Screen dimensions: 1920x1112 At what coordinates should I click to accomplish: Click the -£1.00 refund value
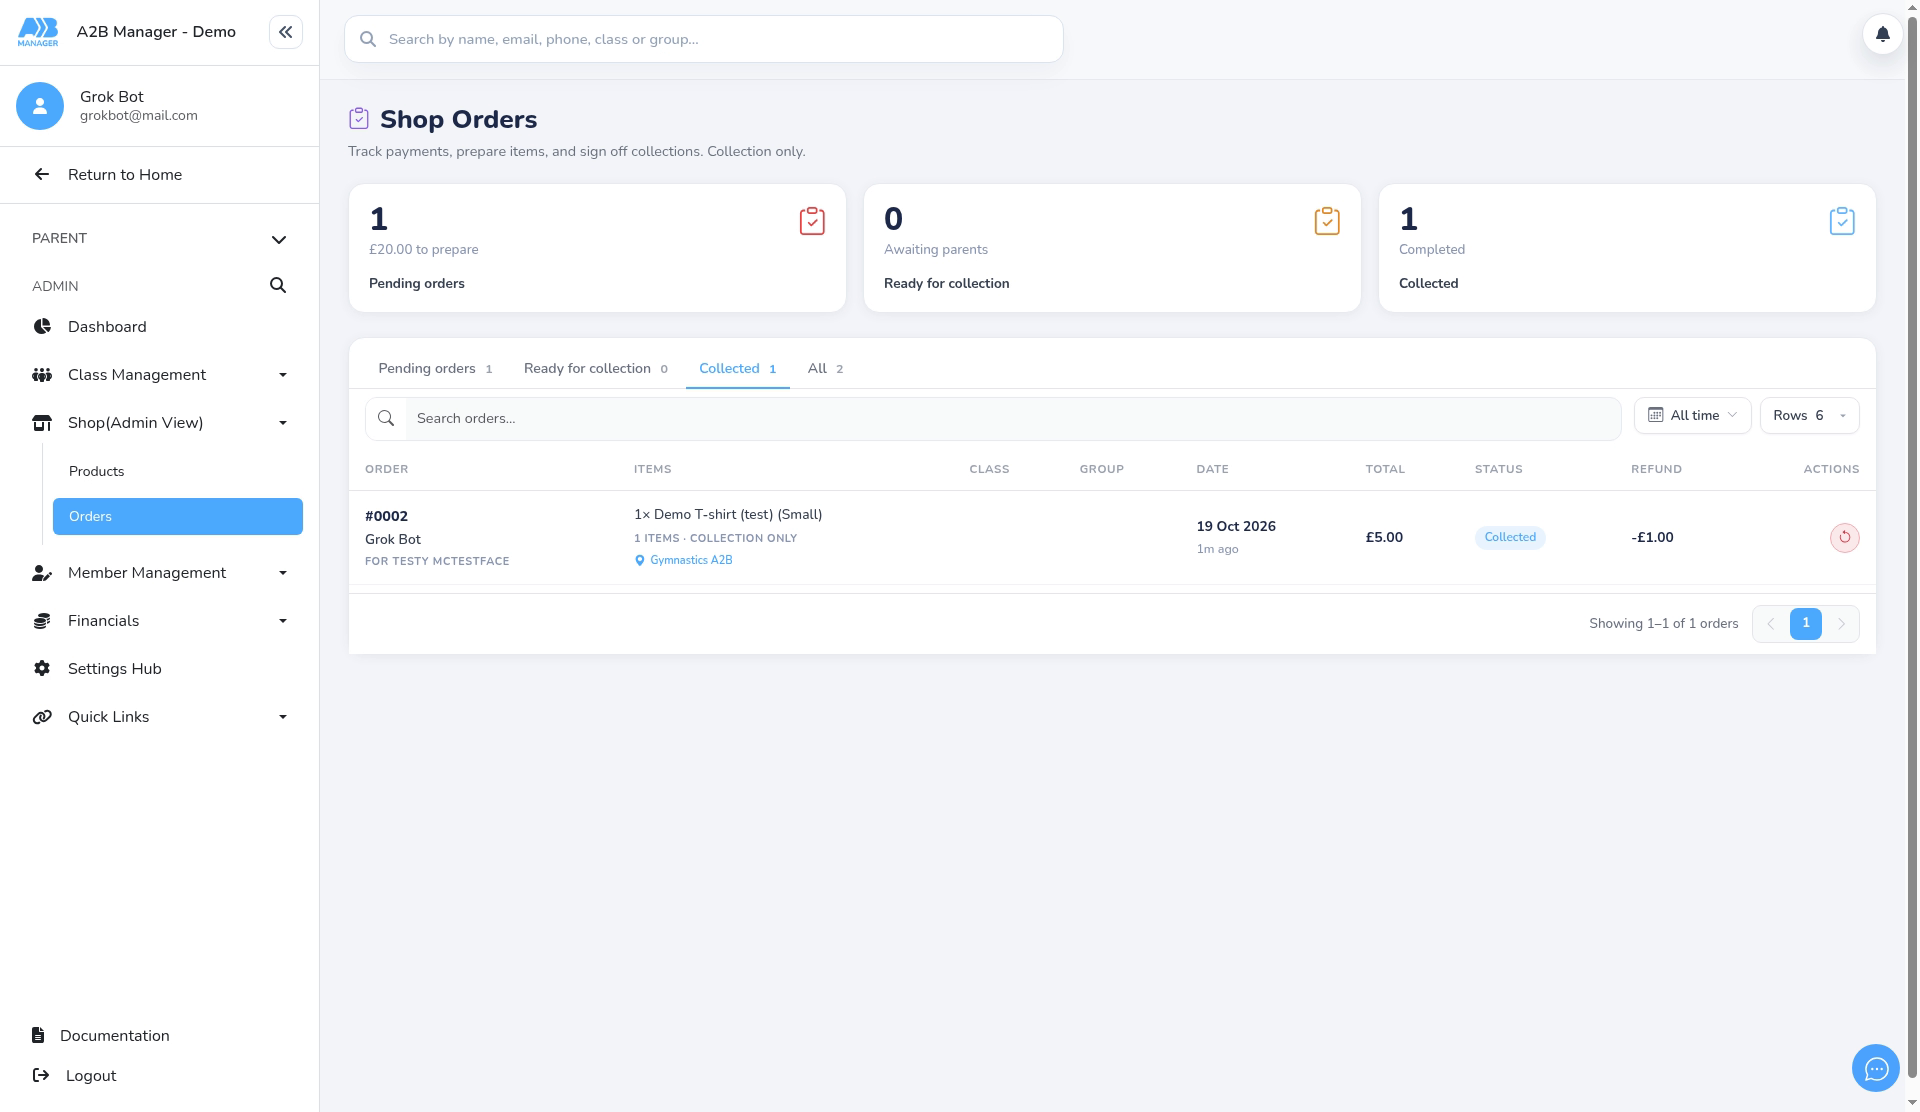click(1652, 538)
